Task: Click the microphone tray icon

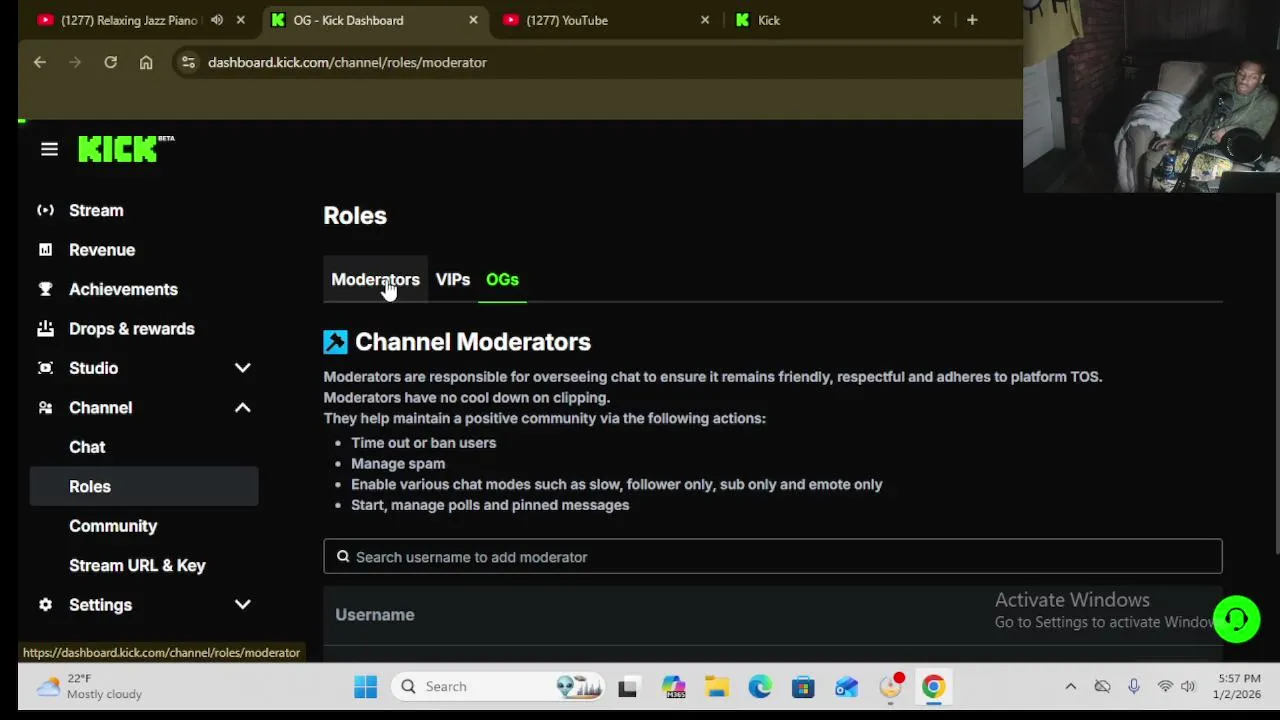Action: click(x=1134, y=687)
